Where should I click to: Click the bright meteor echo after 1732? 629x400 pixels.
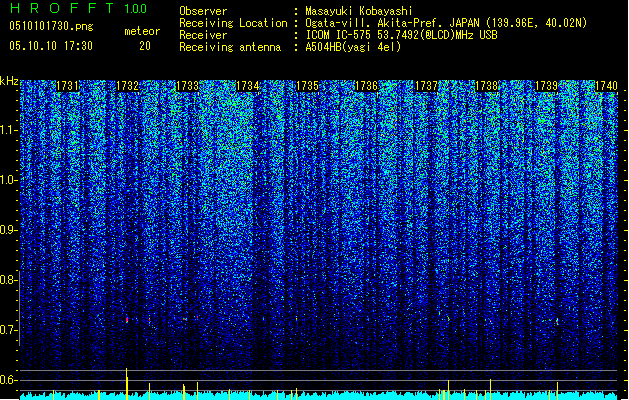[127, 320]
